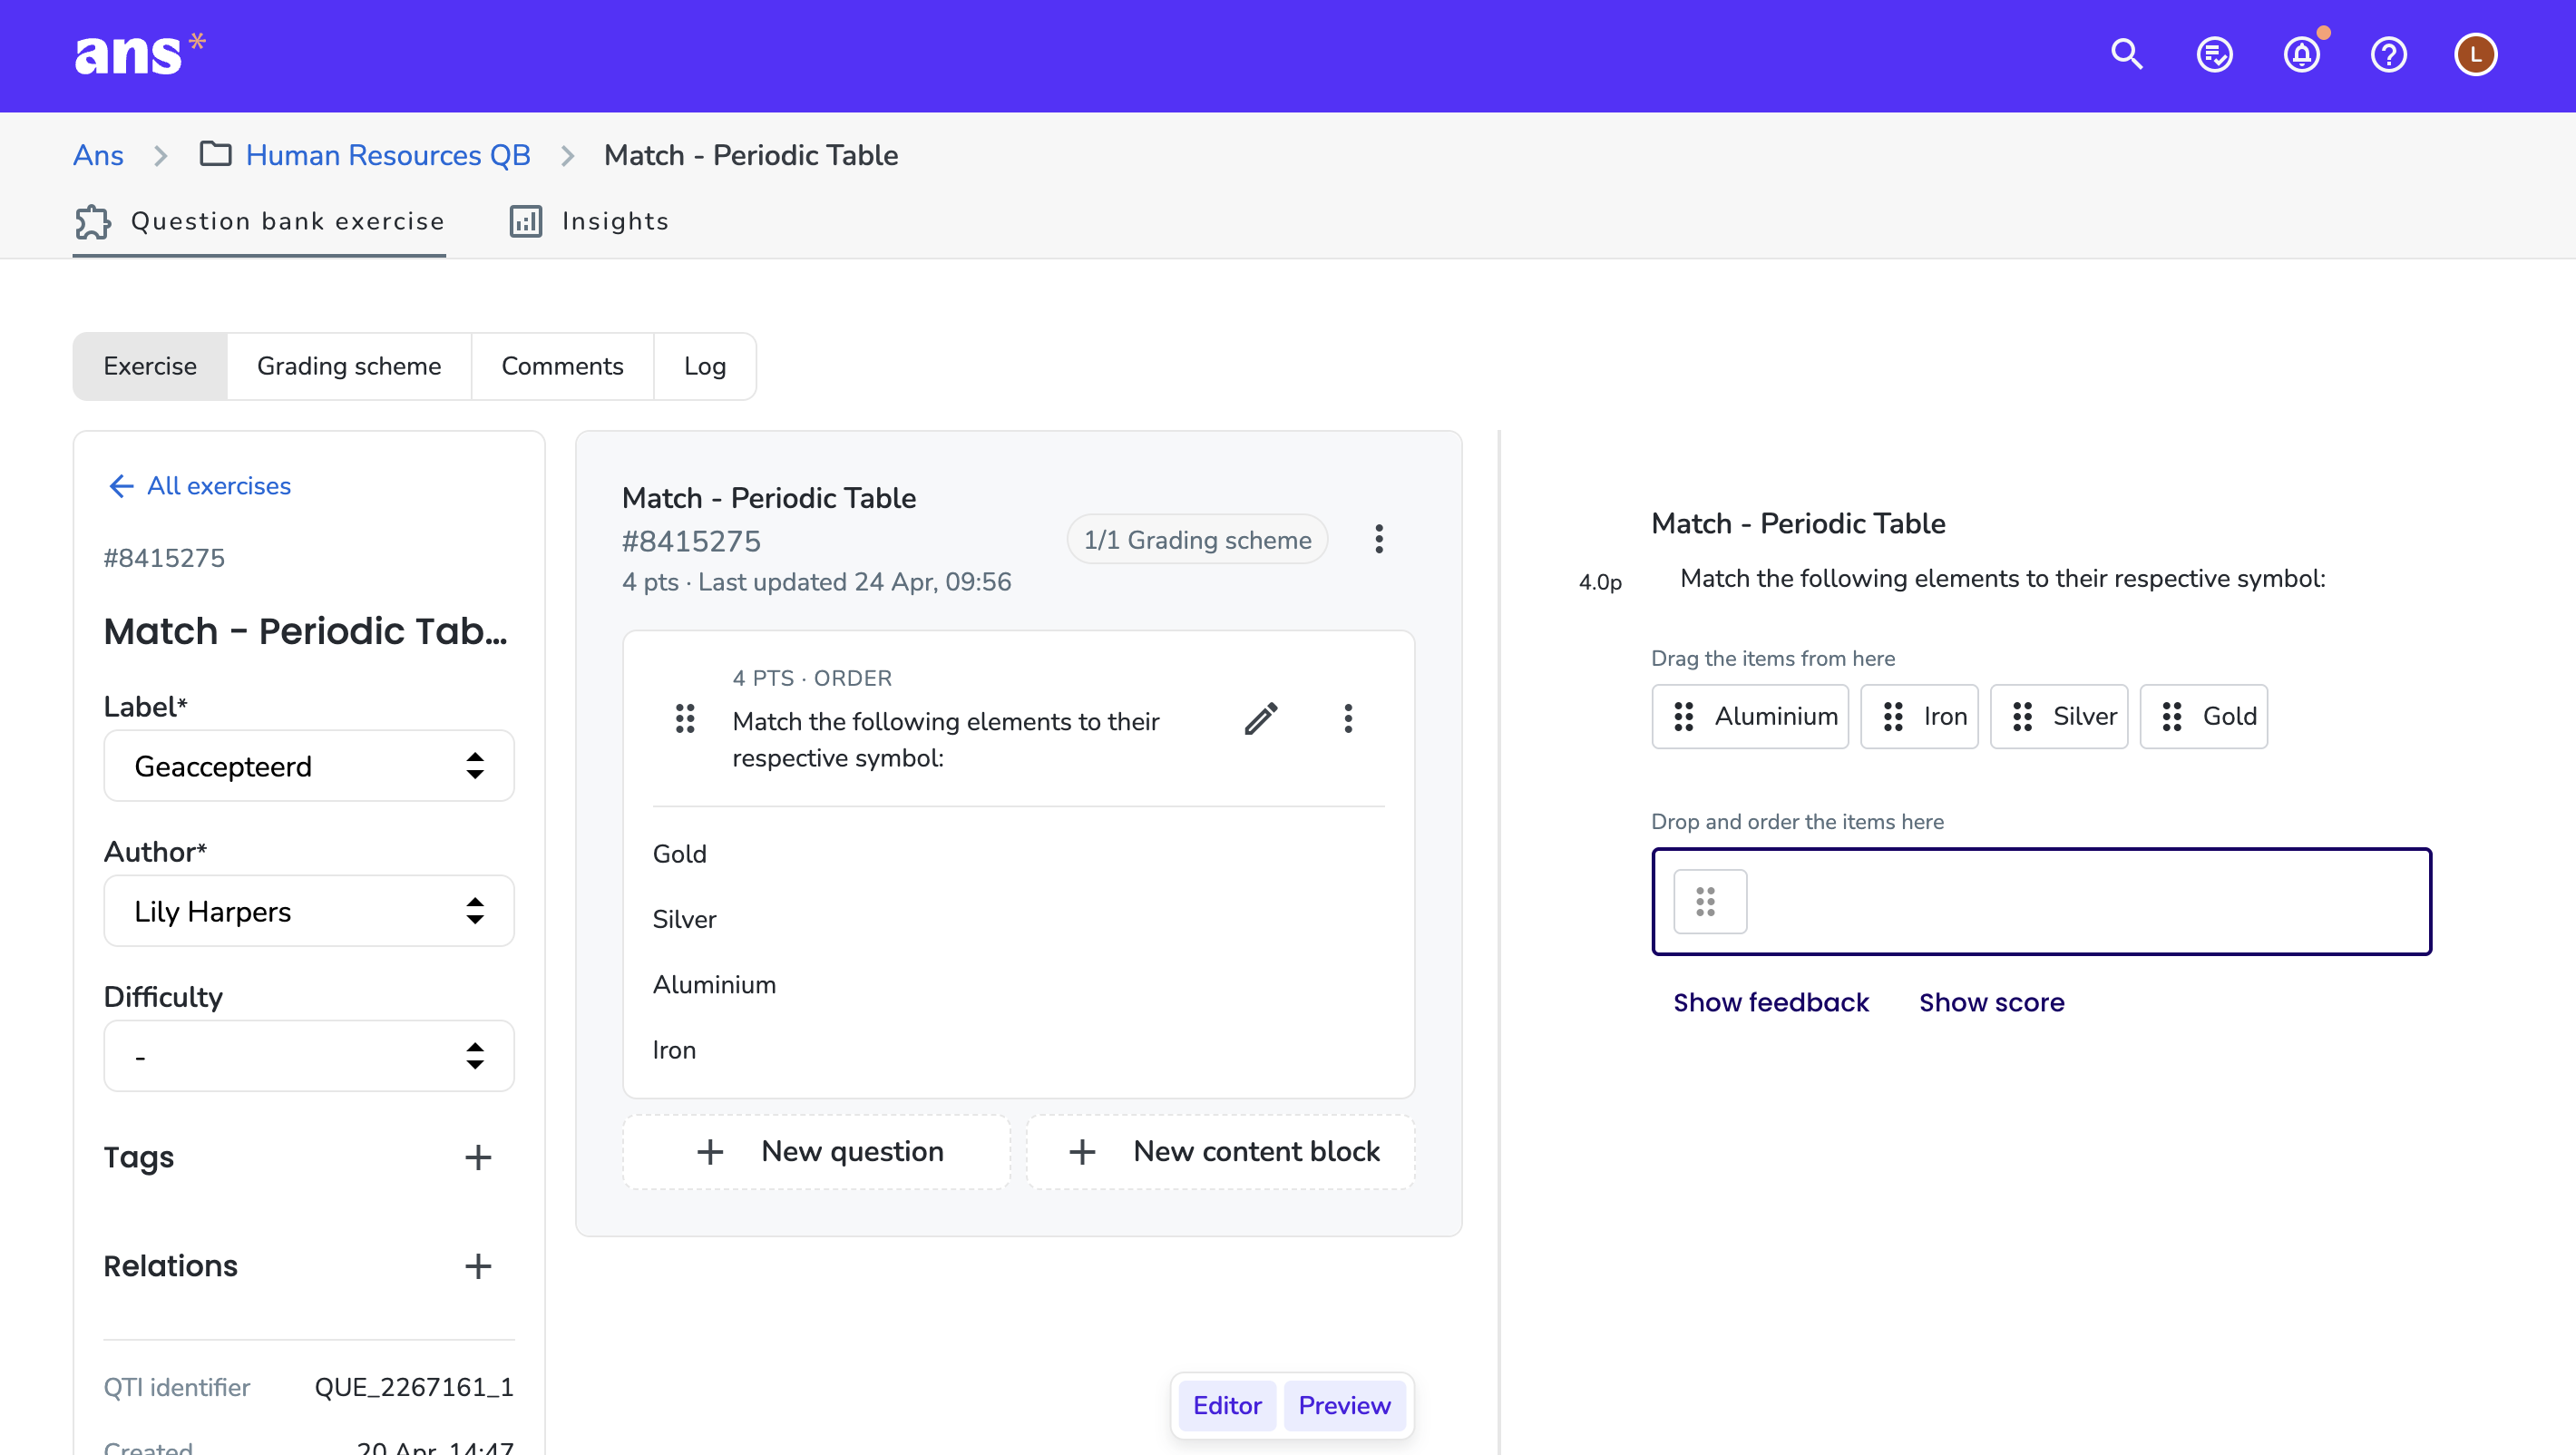Screen dimensions: 2576x1455
Task: Click the 4 PTS · ORDER question label
Action: click(812, 678)
